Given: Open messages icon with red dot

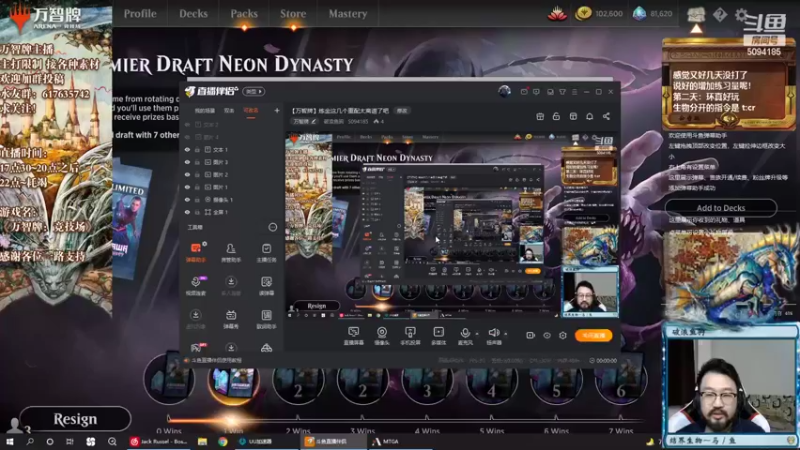Looking at the screenshot, I should 524,92.
